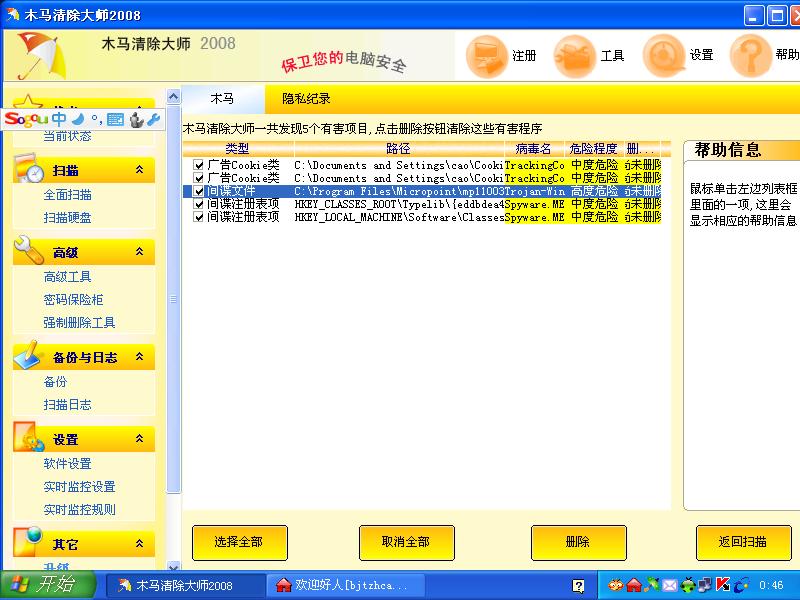The image size is (800, 600).
Task: Click the 病毒名 column header
Action: [534, 148]
